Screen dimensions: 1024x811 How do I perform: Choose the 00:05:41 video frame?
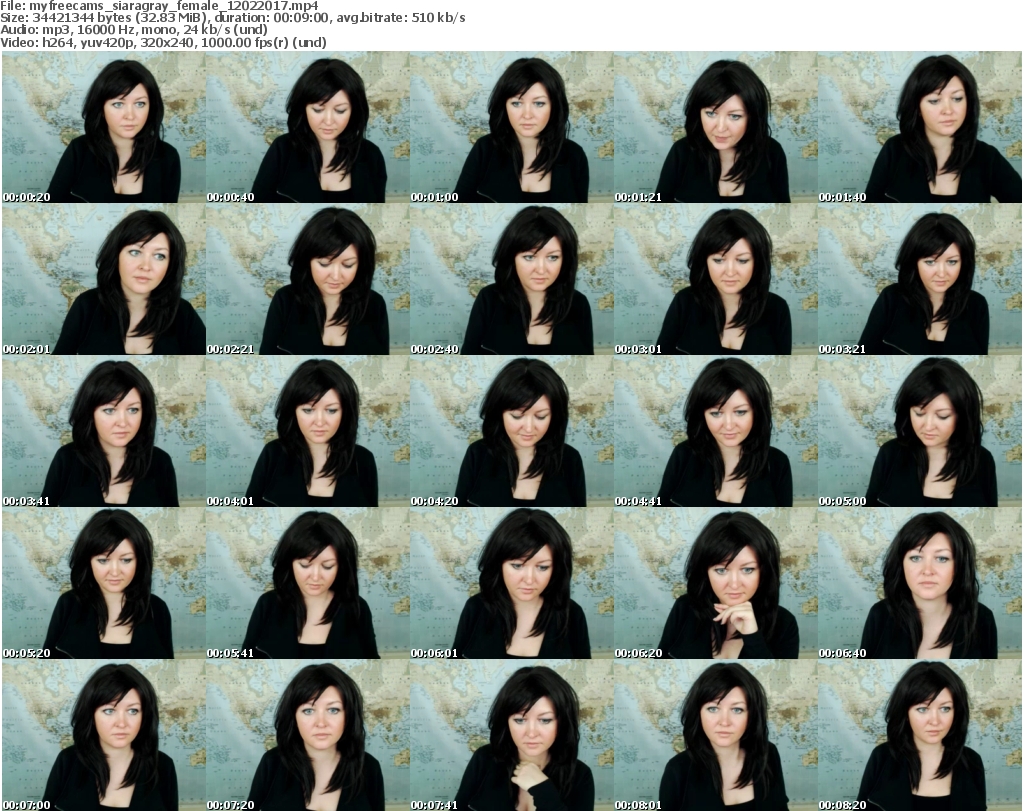click(x=308, y=583)
